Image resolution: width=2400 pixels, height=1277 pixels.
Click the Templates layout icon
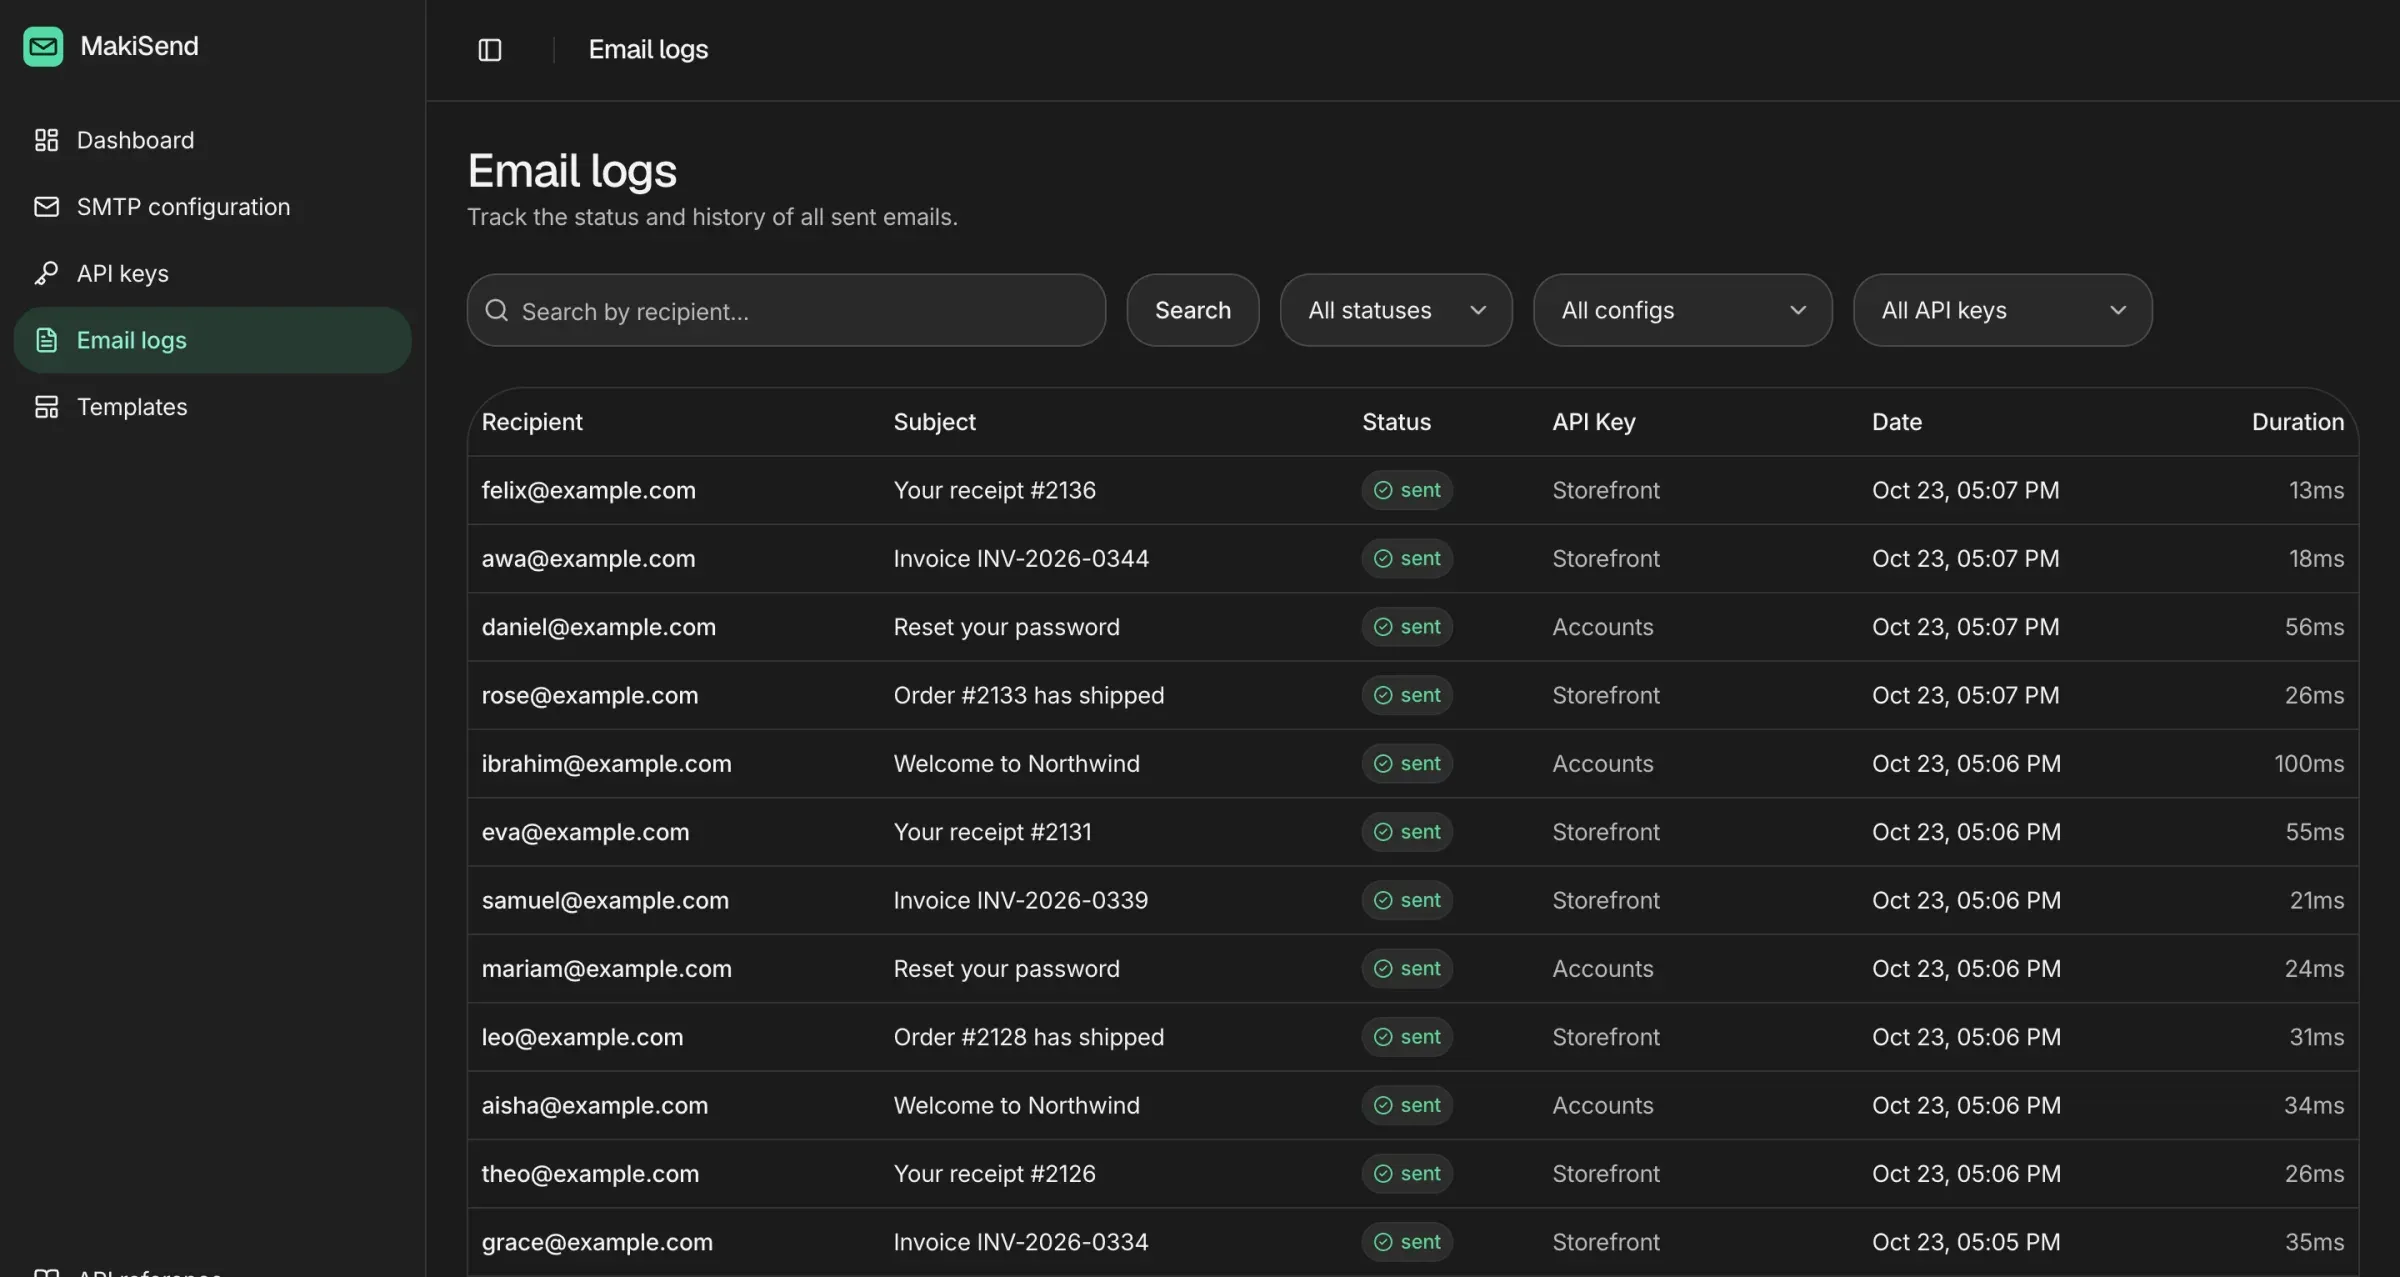(46, 406)
